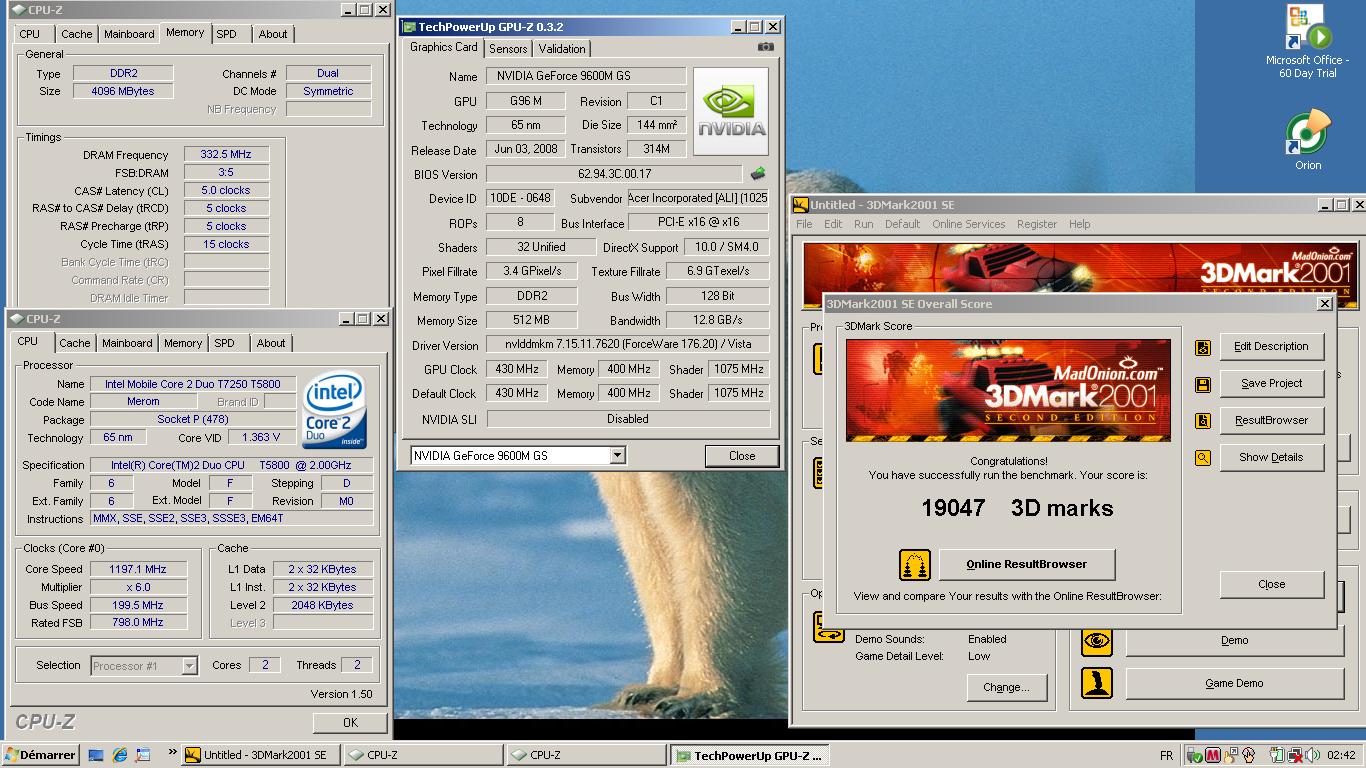Click the Demo button in 3DMark2001
This screenshot has height=768, width=1366.
click(1235, 641)
